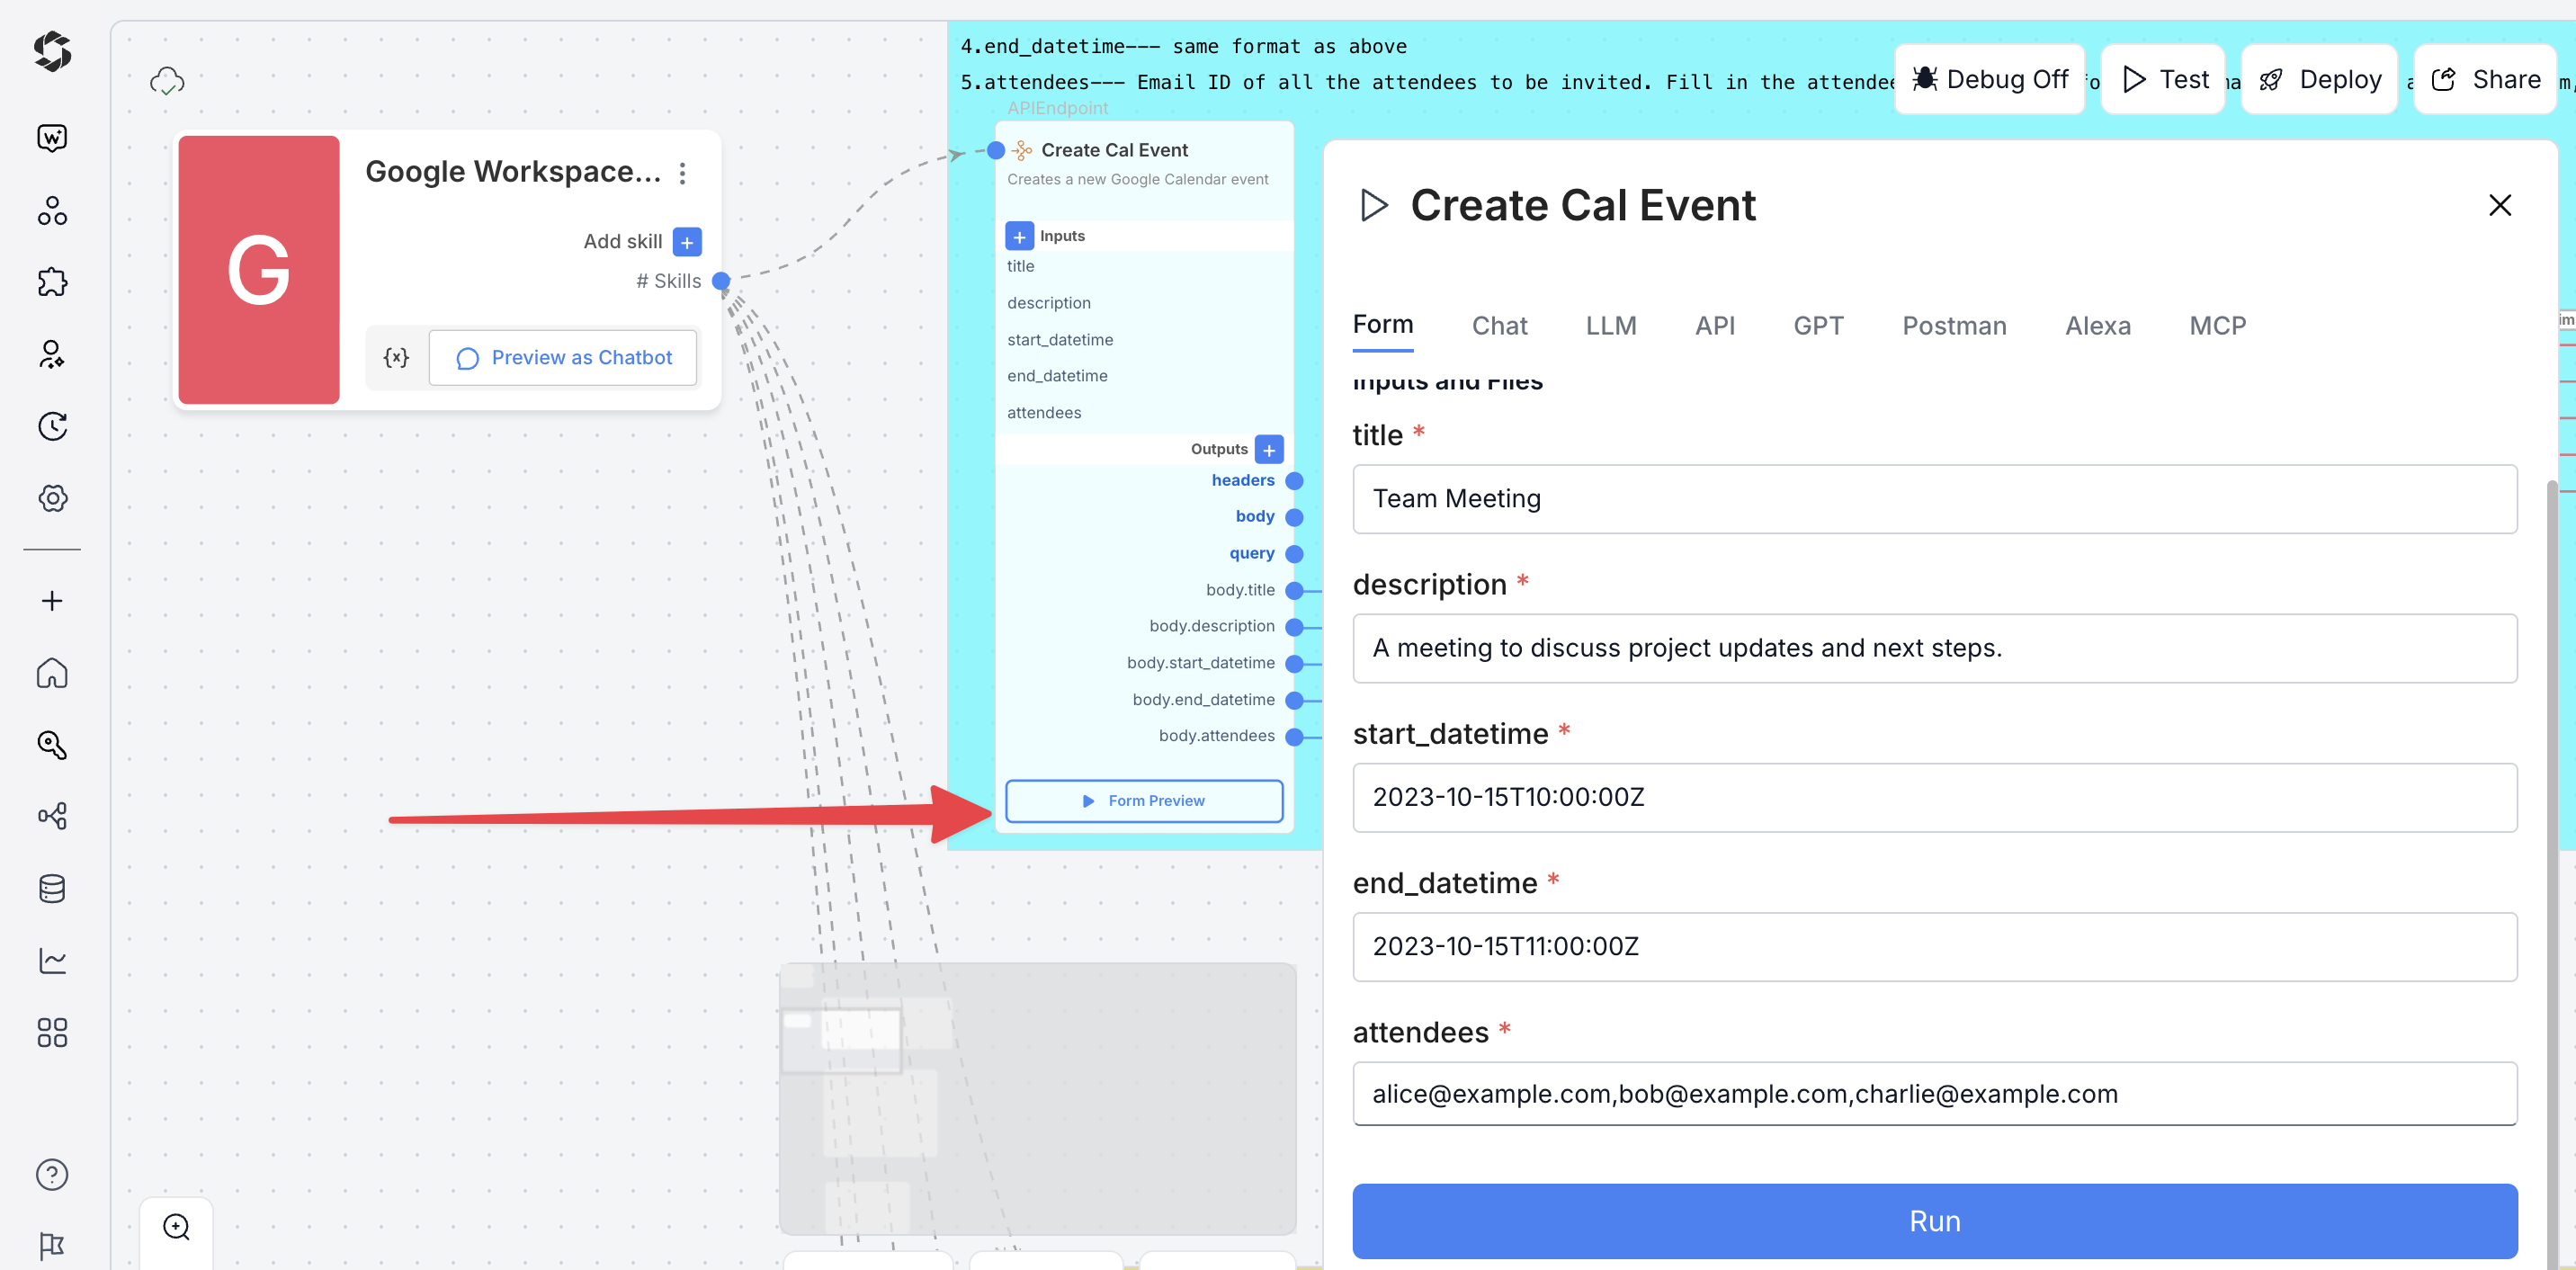
Task: Switch to the Postman tab
Action: [1953, 326]
